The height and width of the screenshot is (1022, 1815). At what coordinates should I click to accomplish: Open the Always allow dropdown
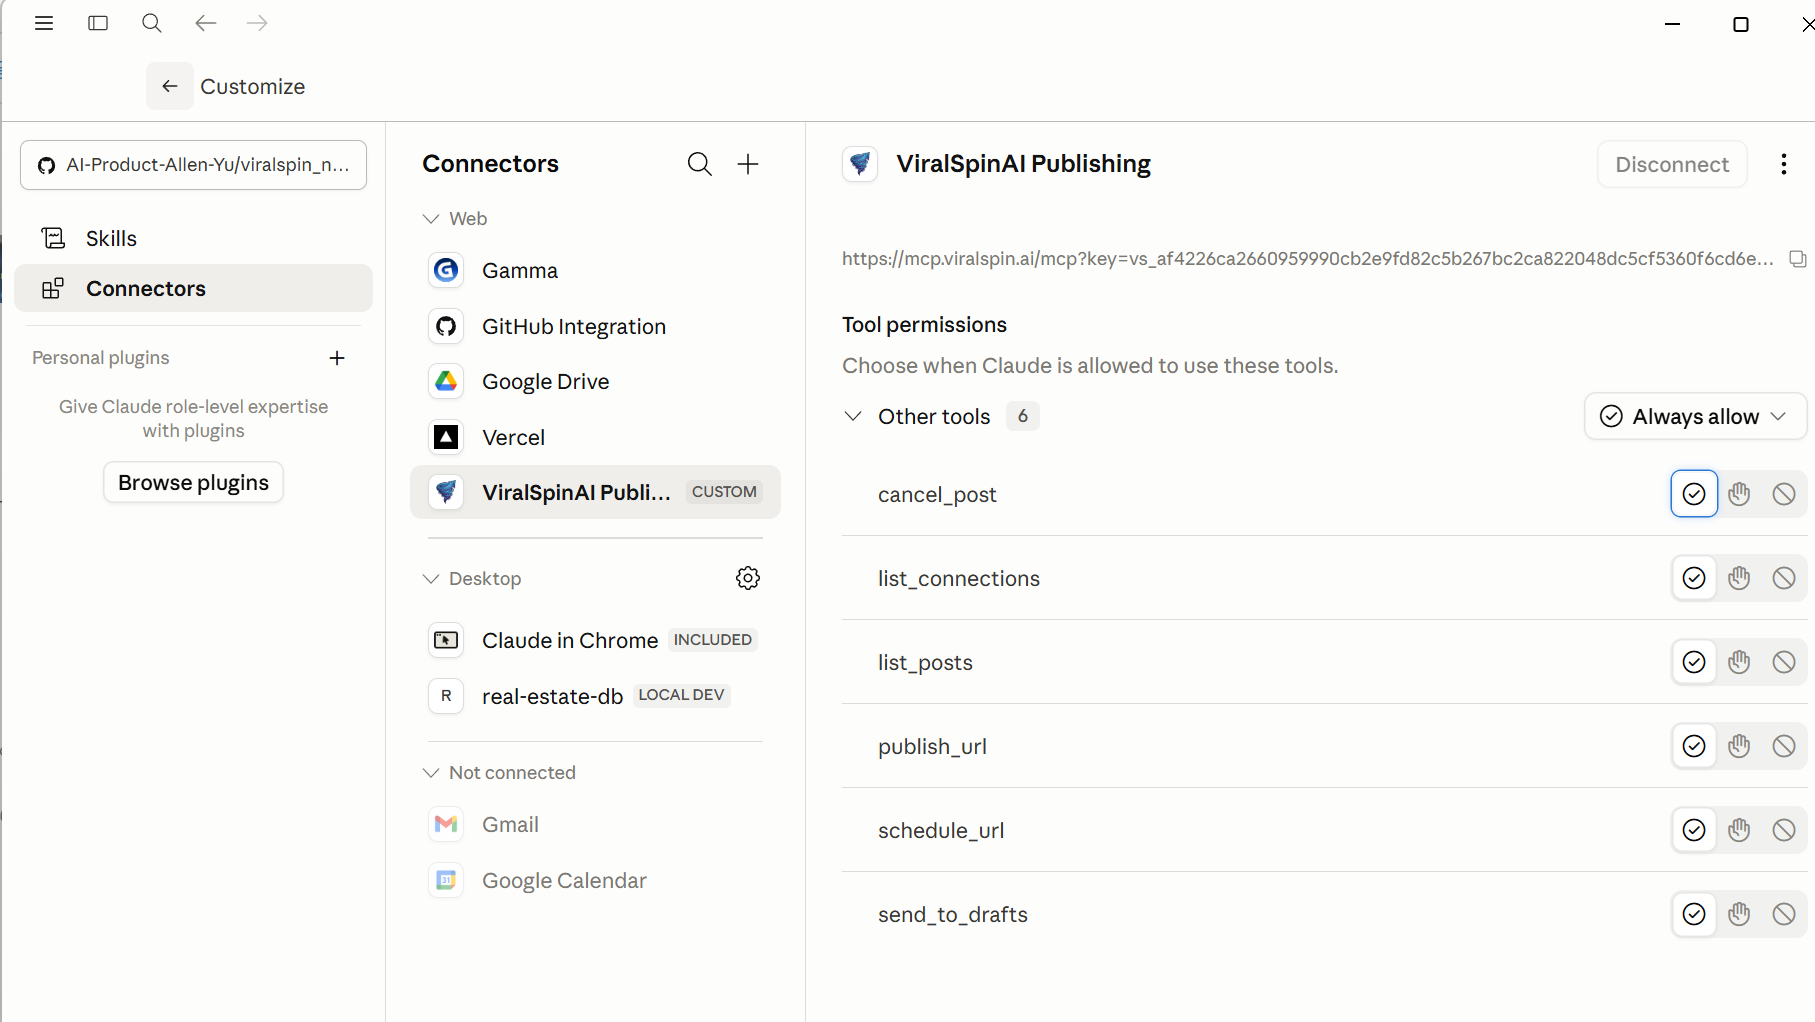point(1695,416)
